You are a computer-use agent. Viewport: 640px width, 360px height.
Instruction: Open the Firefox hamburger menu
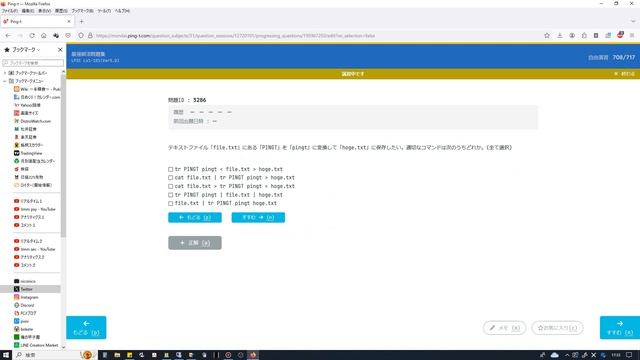tap(632, 36)
